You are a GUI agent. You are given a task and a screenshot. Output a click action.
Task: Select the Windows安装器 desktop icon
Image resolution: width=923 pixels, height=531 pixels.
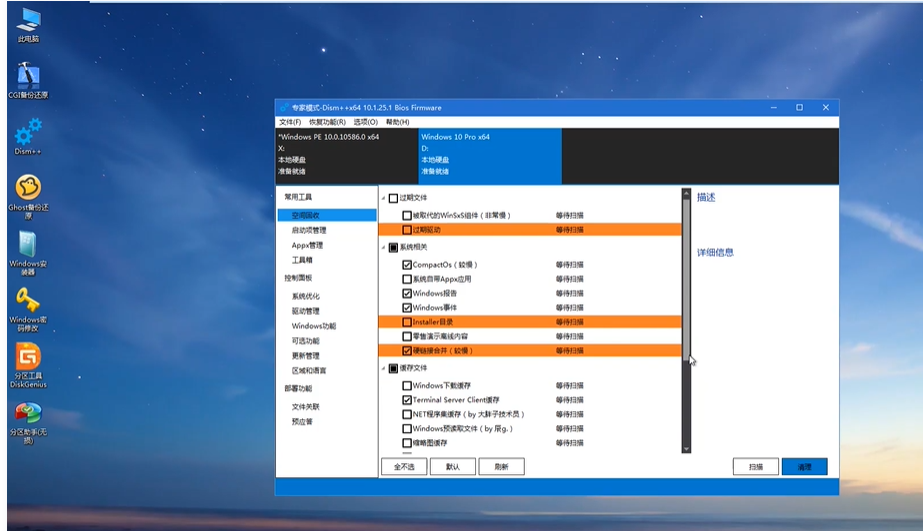point(28,253)
